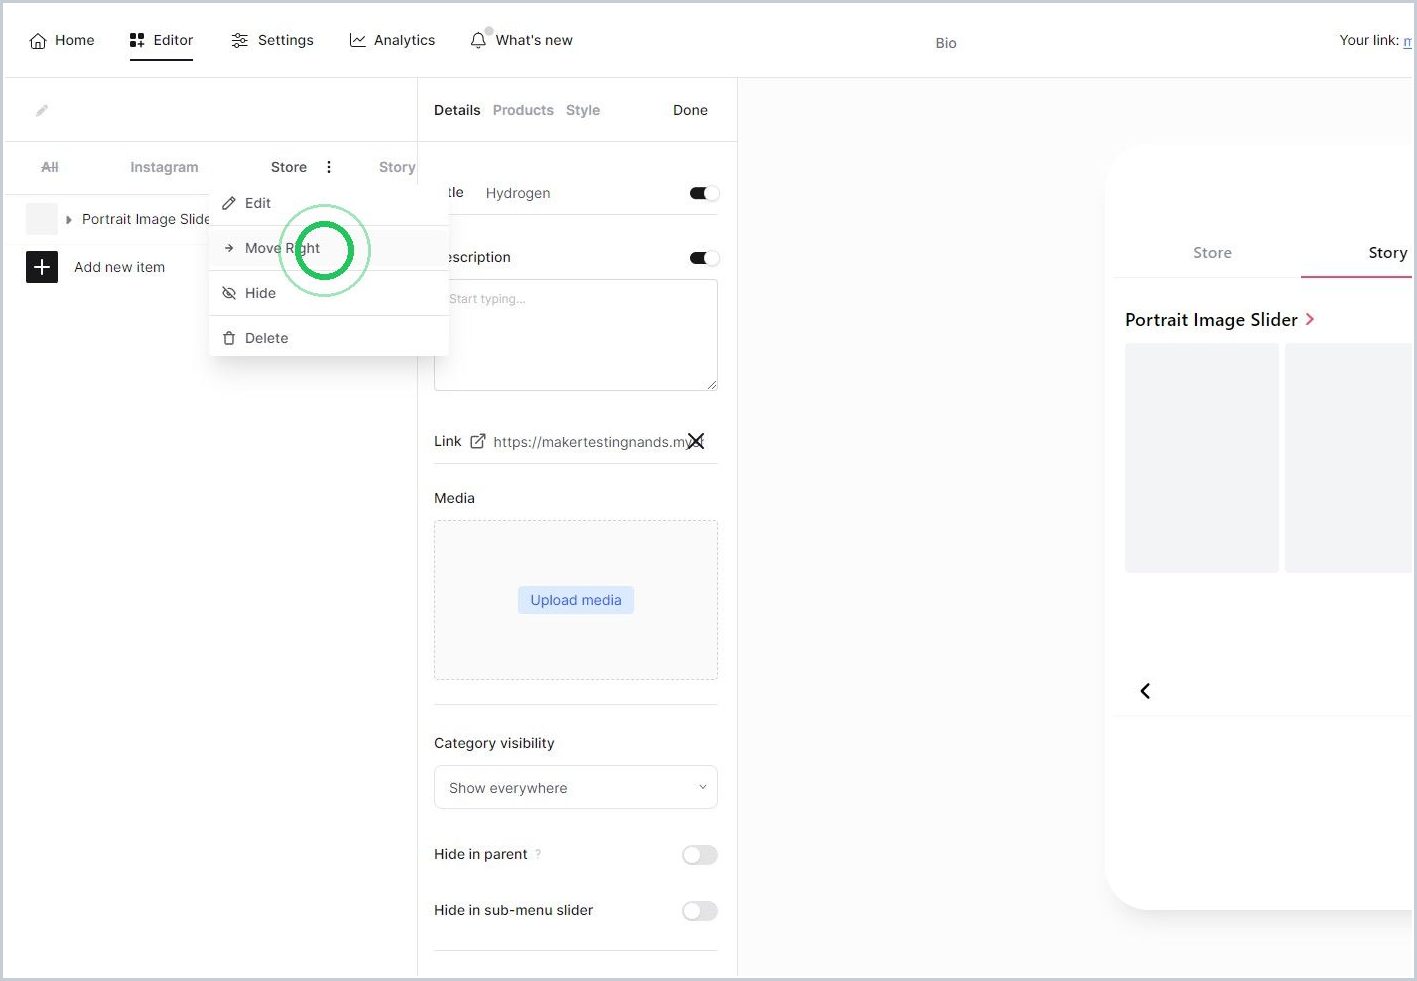The width and height of the screenshot is (1417, 981).
Task: Click the external link icon beside Link
Action: tap(478, 441)
